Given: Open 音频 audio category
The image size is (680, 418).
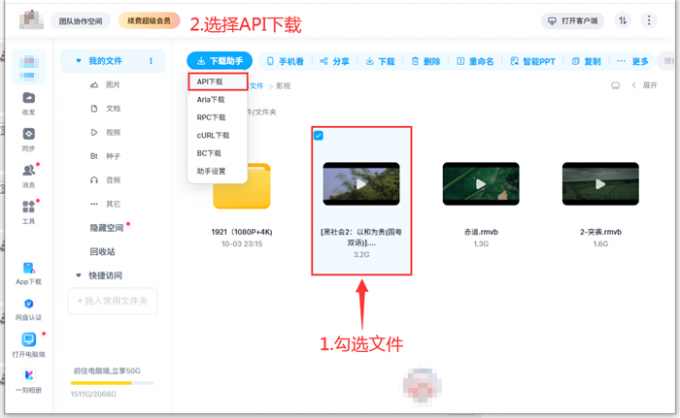Looking at the screenshot, I should click(105, 180).
